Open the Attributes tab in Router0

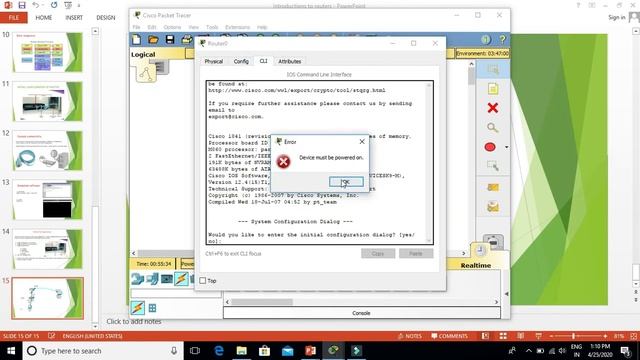(289, 61)
